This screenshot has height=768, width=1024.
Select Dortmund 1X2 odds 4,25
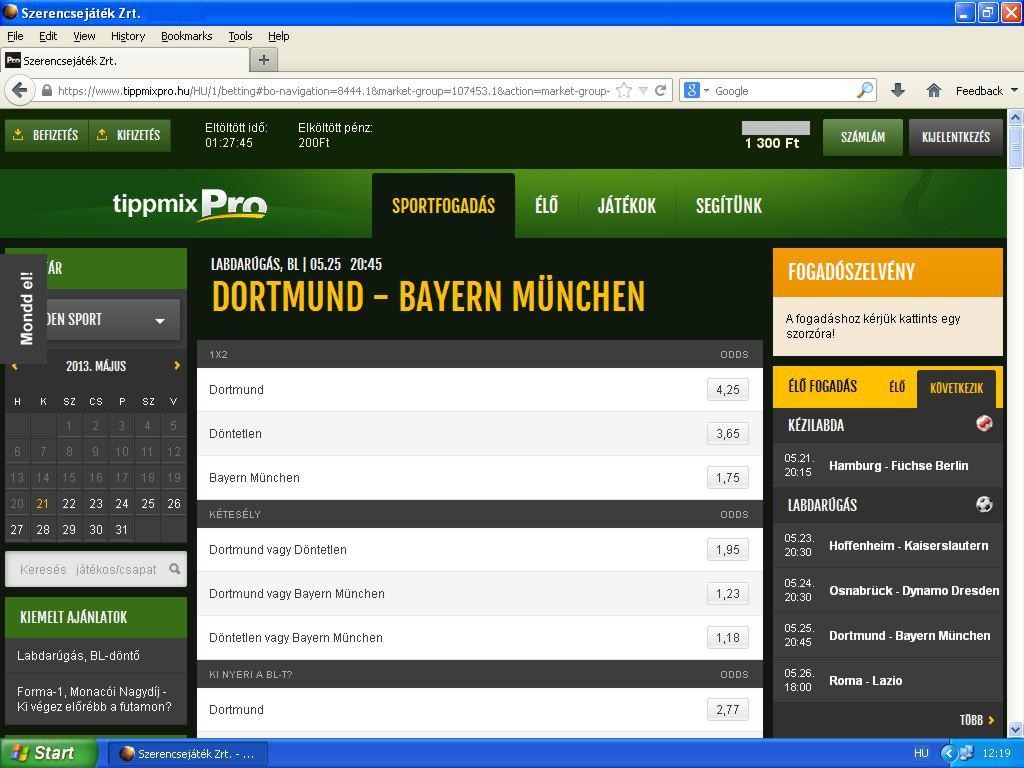point(728,390)
